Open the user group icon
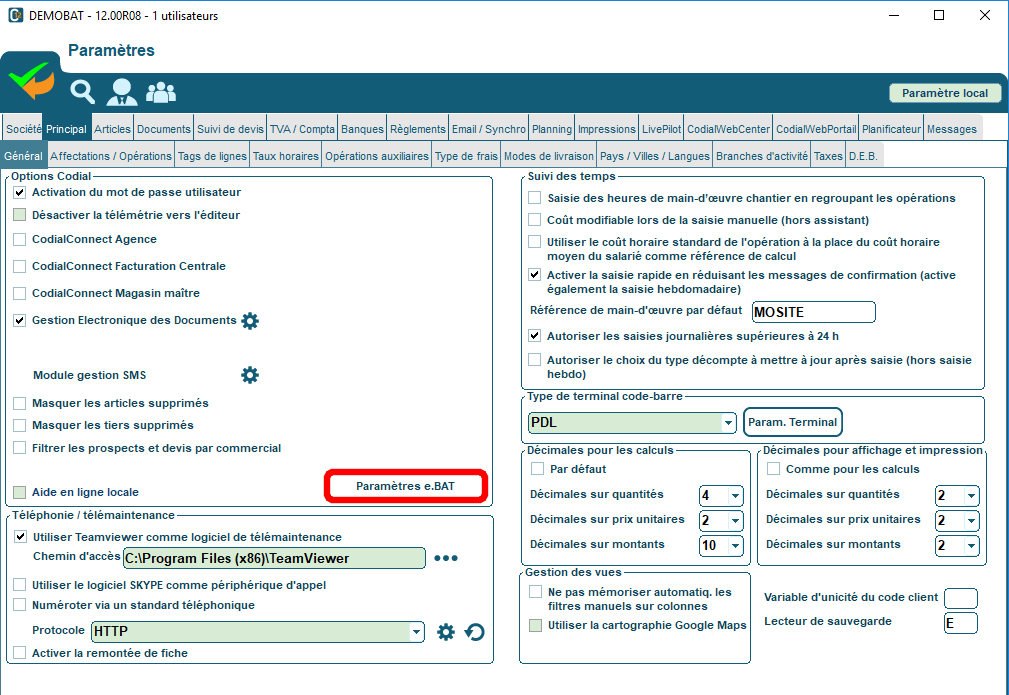 point(161,92)
